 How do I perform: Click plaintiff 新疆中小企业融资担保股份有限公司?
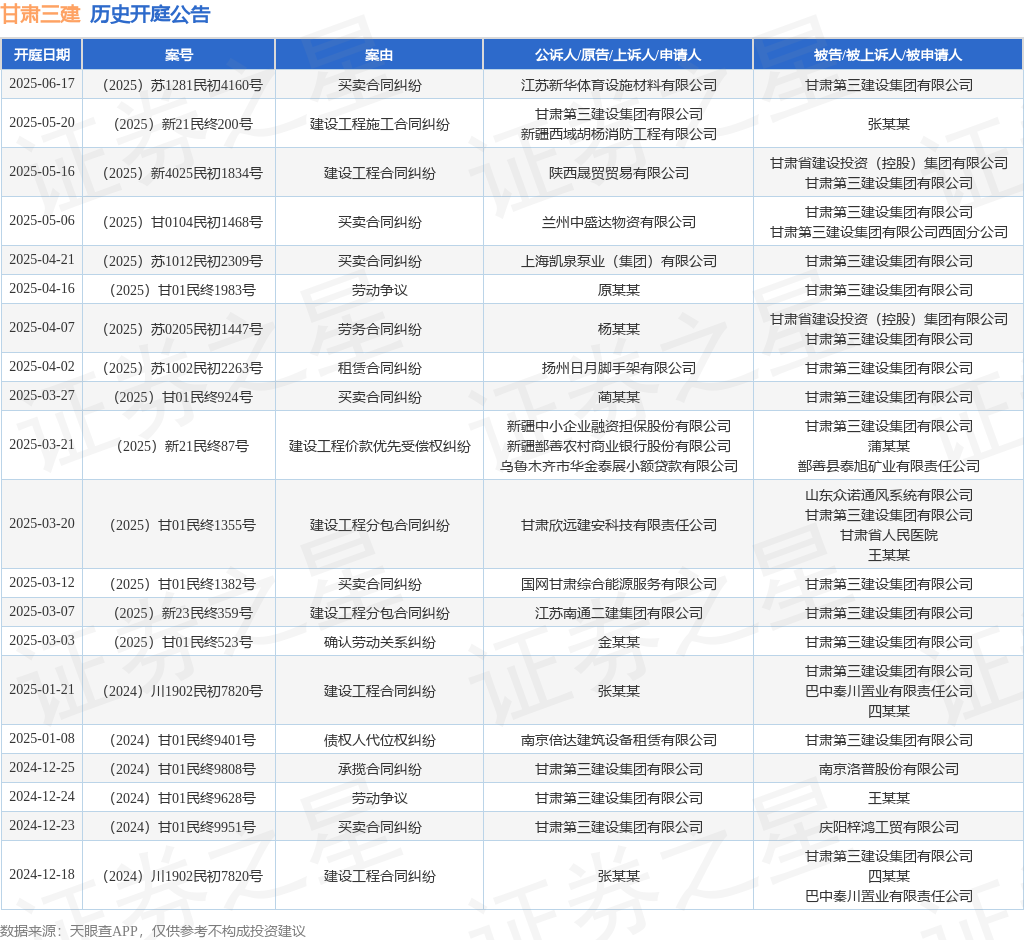[618, 427]
